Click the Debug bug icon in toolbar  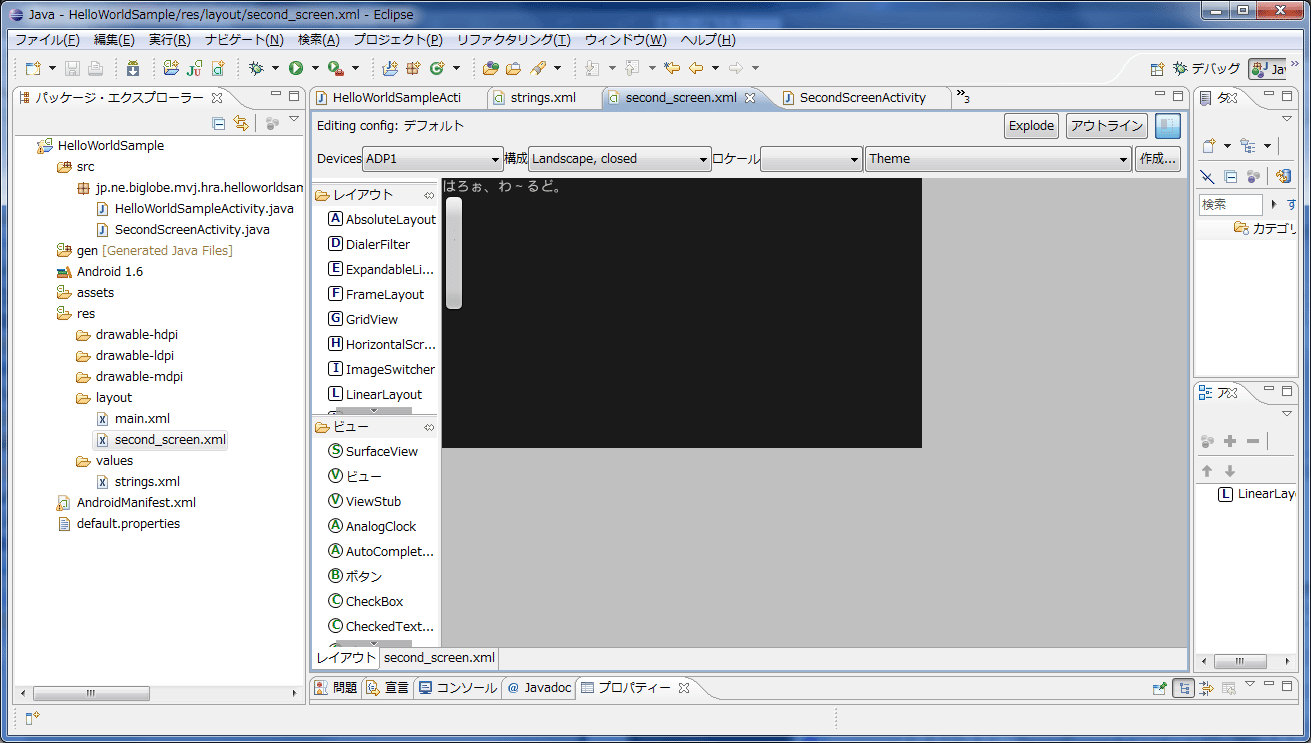tap(256, 68)
